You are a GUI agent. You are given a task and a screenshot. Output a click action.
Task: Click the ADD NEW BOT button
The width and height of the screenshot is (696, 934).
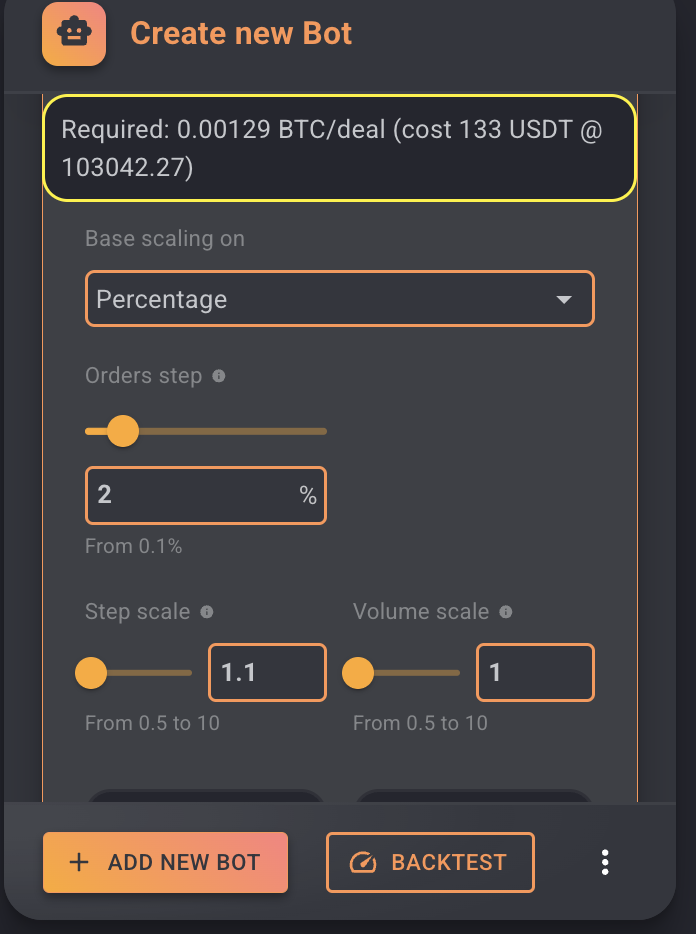click(x=165, y=862)
